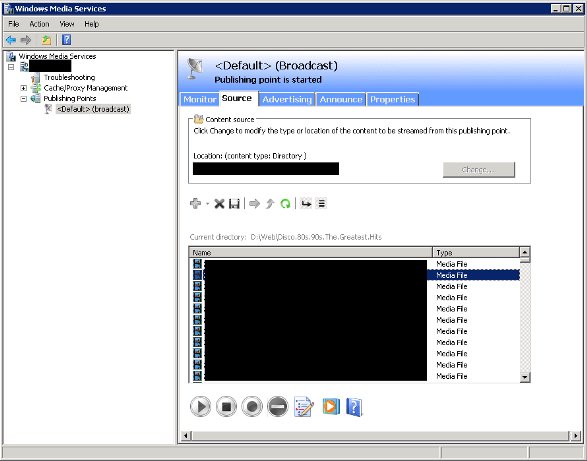Viewport: 587px width, 461px height.
Task: Click the Deny new connections button
Action: pyautogui.click(x=278, y=407)
